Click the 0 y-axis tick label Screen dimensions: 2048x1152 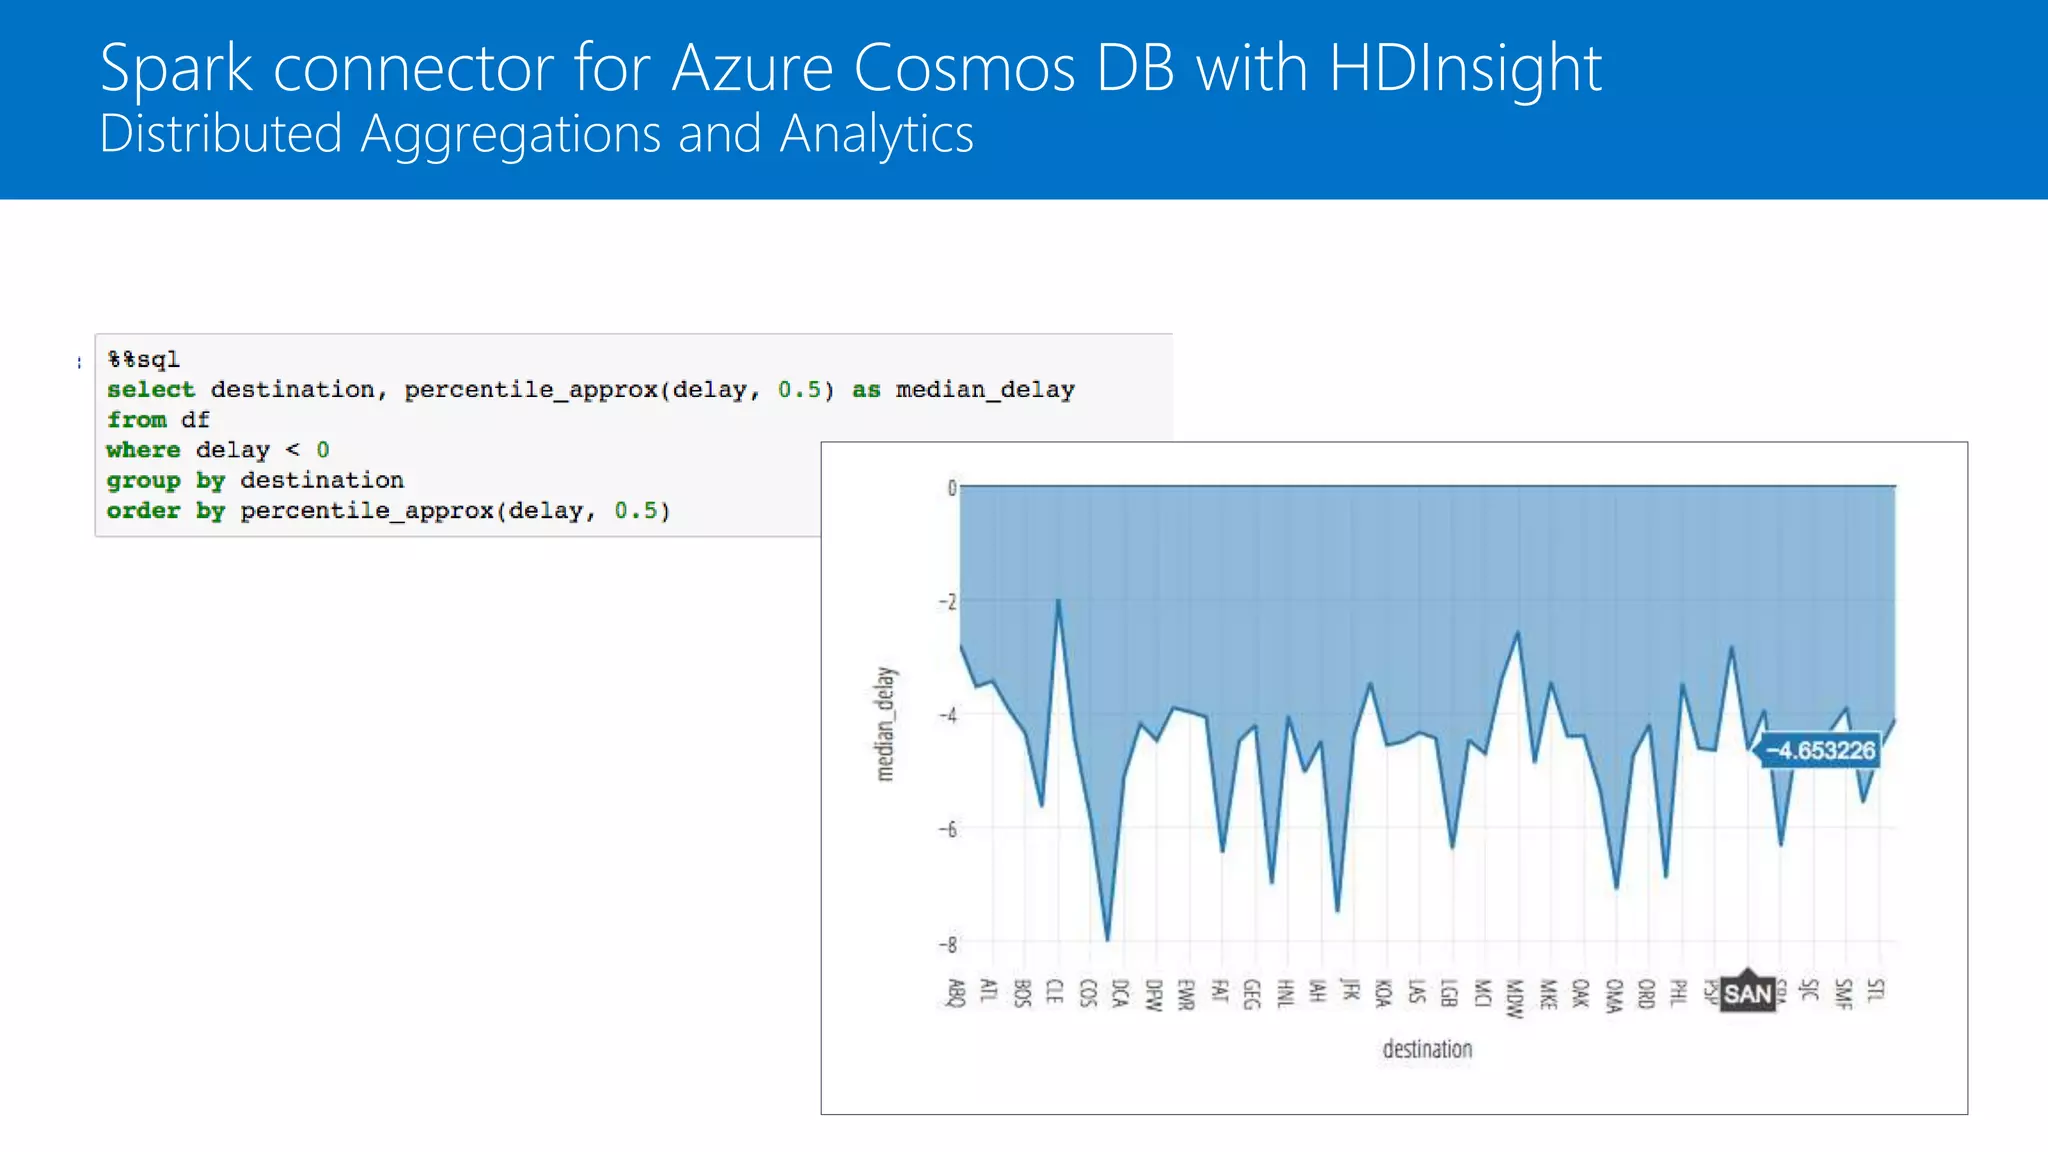[952, 488]
